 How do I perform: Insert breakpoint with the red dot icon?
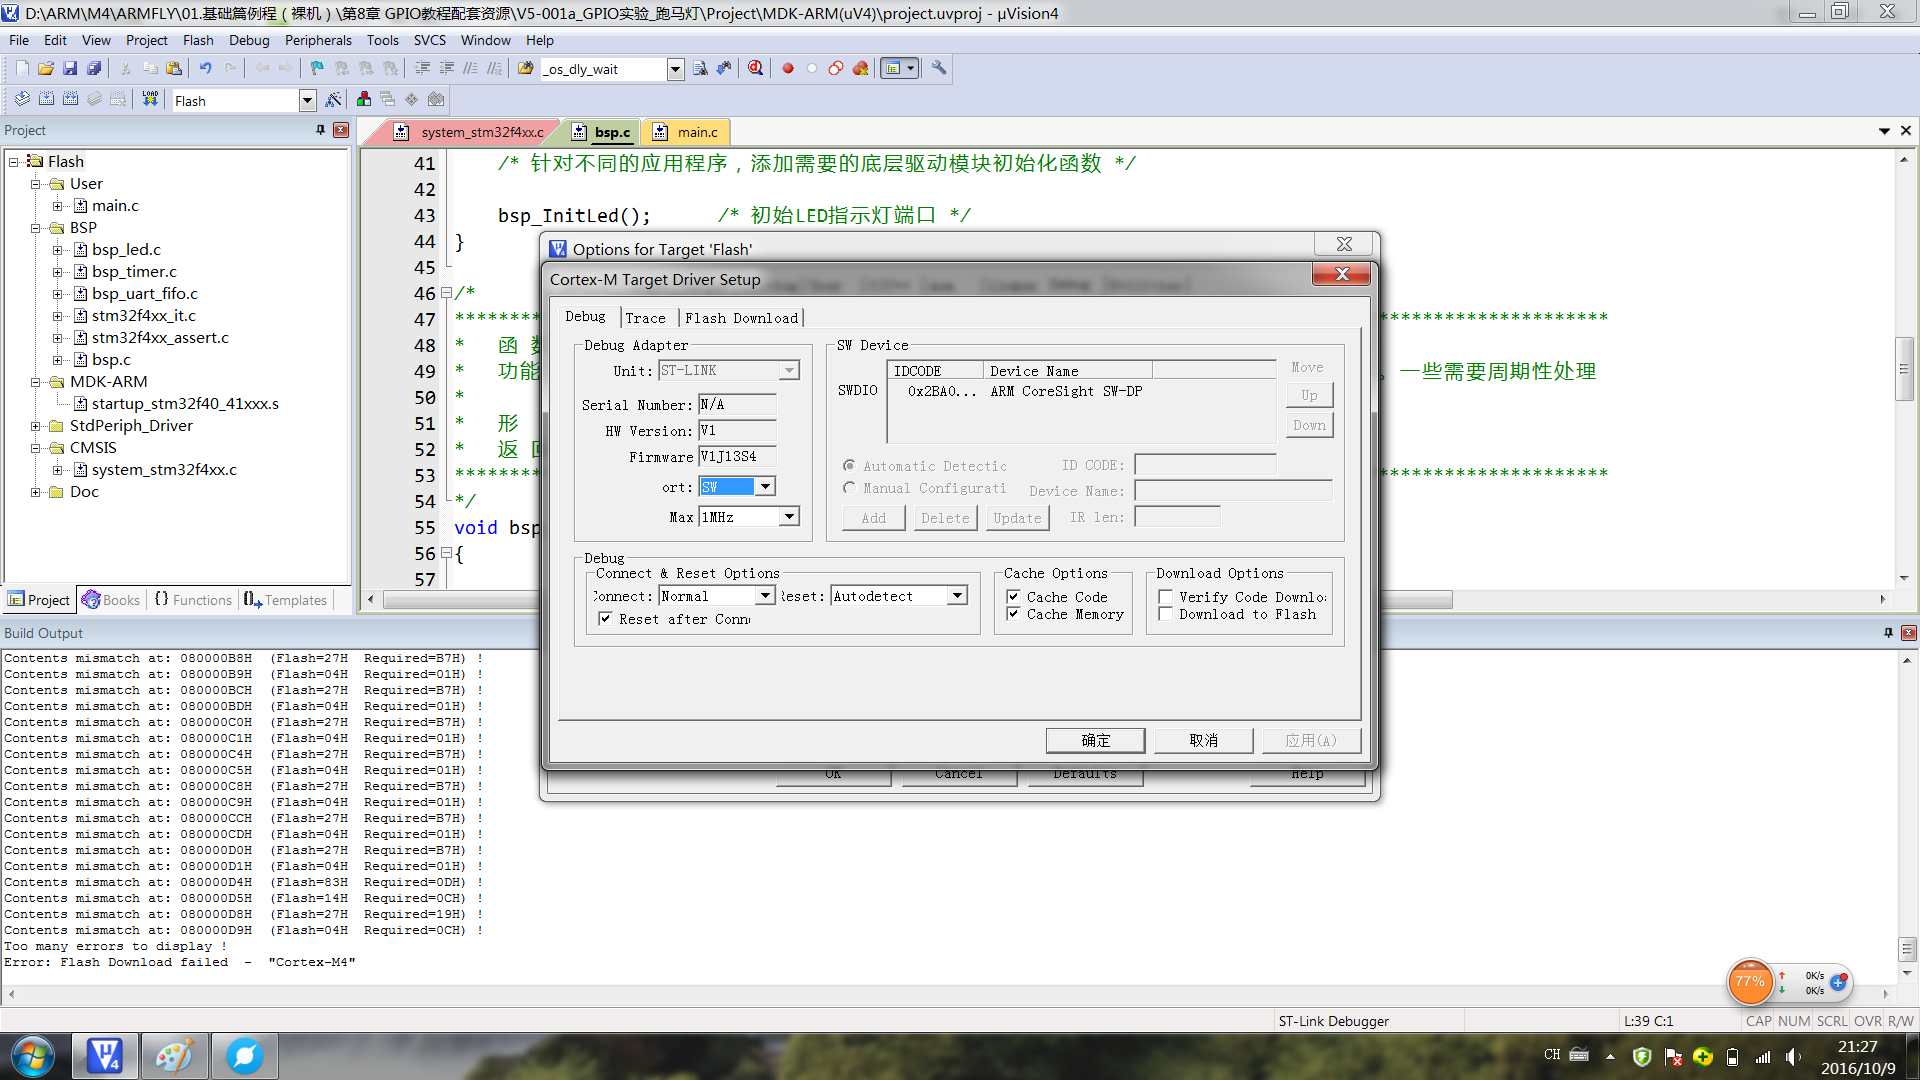[788, 68]
